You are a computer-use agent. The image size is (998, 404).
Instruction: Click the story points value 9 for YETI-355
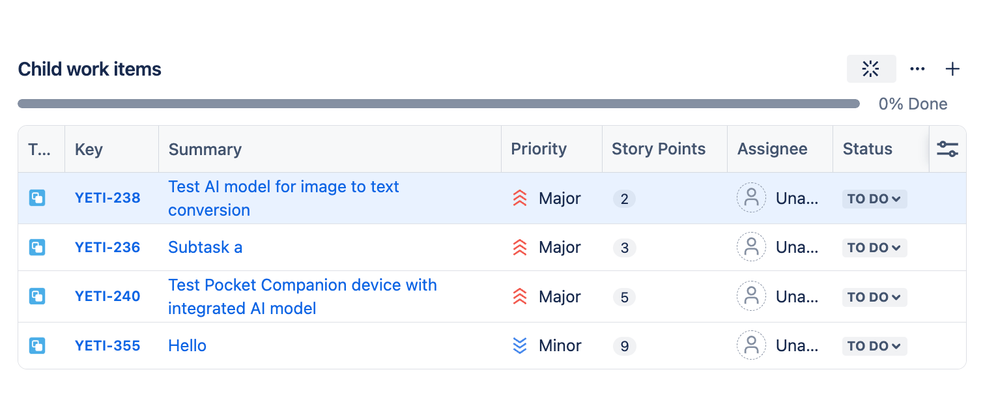tap(625, 346)
